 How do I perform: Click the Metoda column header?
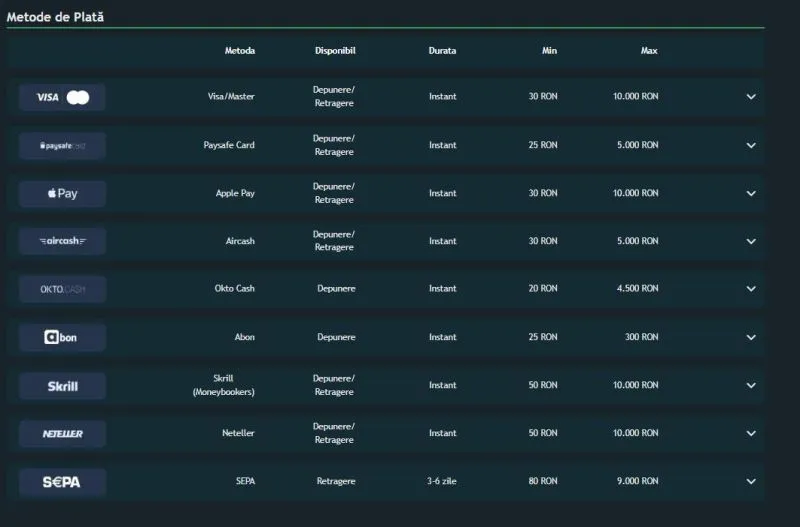coord(240,51)
